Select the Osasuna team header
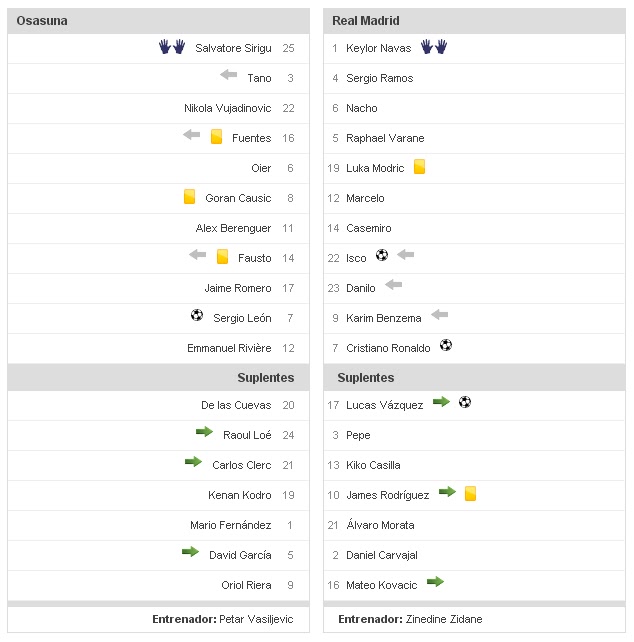 (x=43, y=20)
